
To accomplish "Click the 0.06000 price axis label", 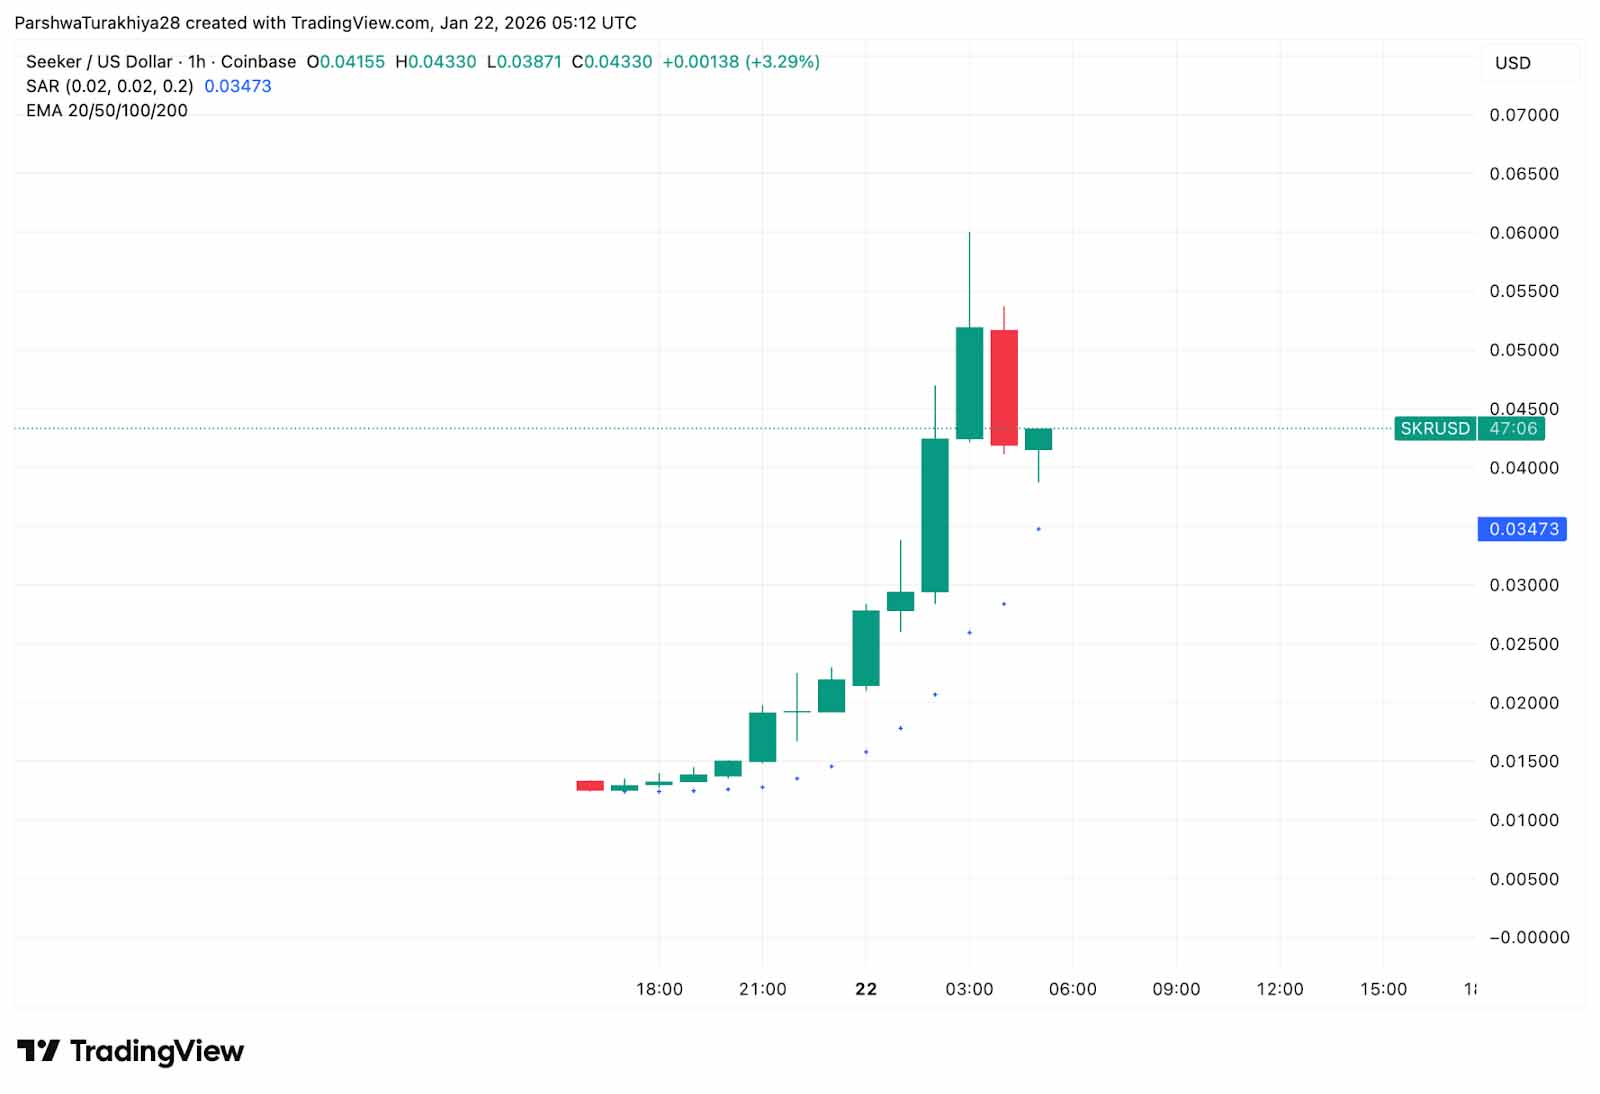I will [1524, 233].
